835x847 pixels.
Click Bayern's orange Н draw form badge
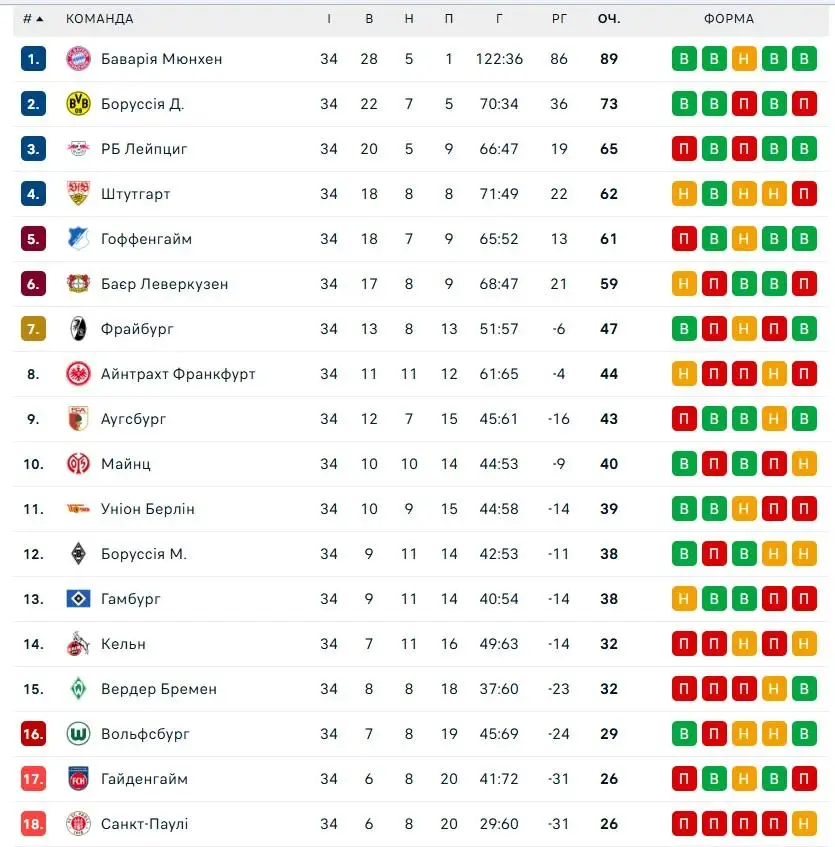coord(744,59)
